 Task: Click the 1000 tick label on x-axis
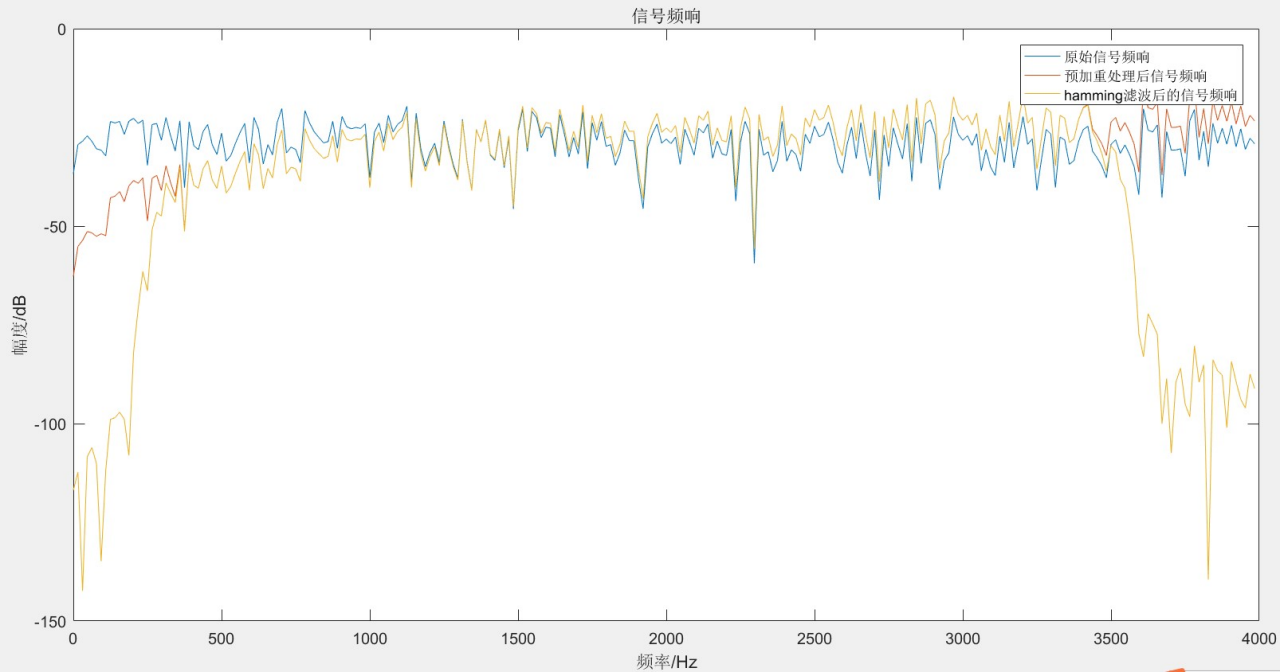pos(370,639)
